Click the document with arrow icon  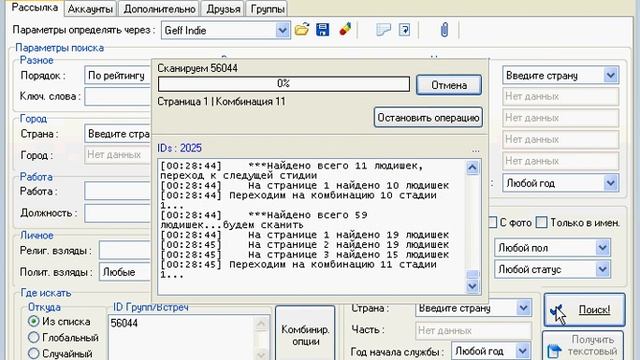click(x=404, y=30)
